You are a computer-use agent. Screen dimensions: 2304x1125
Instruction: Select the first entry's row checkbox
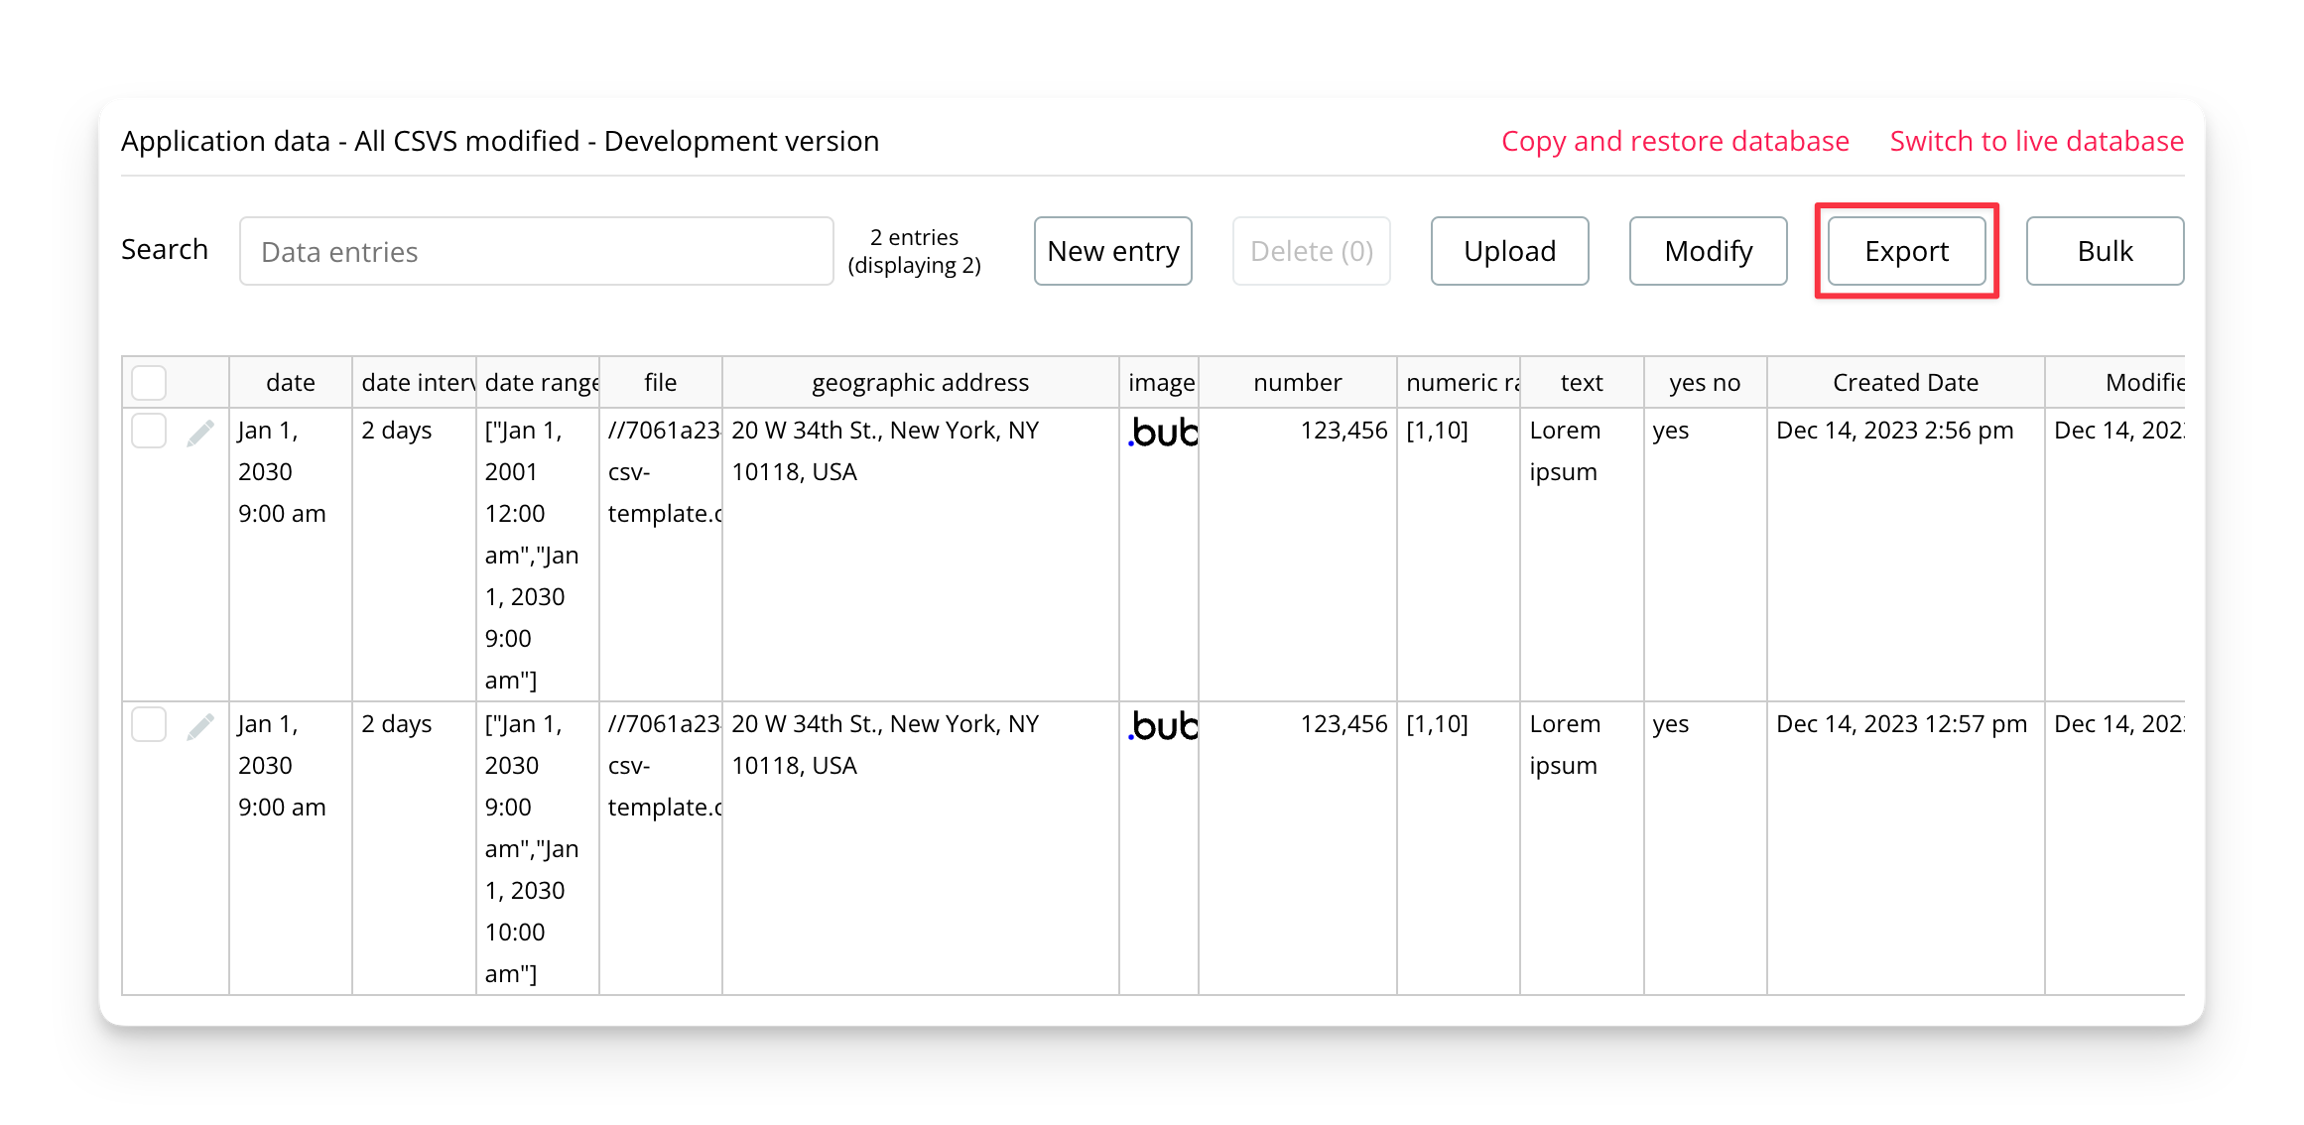coord(148,430)
